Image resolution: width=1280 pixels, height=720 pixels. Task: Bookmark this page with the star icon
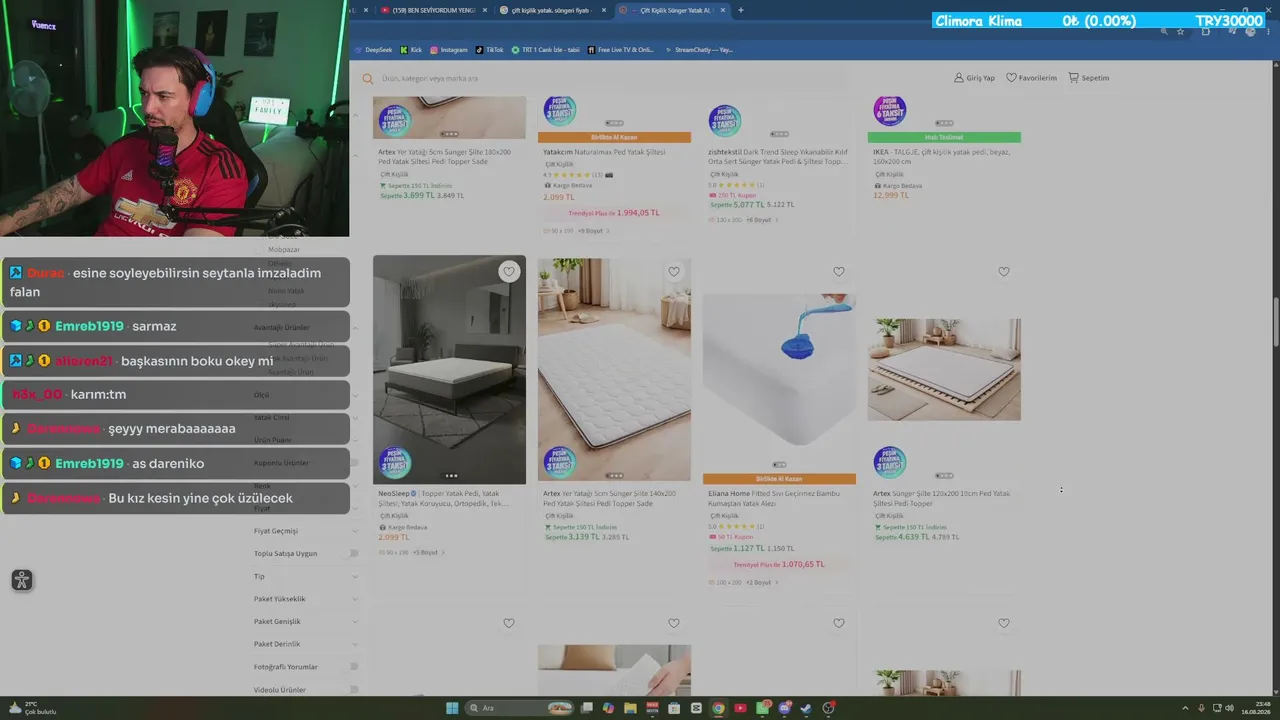(1180, 31)
